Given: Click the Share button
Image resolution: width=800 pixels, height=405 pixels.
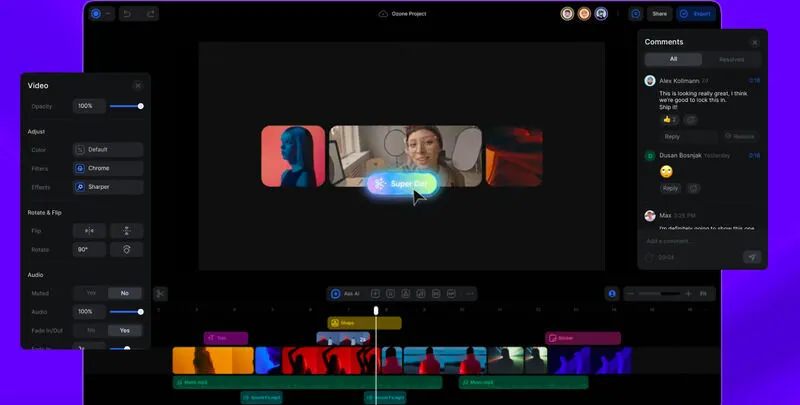Looking at the screenshot, I should click(659, 14).
